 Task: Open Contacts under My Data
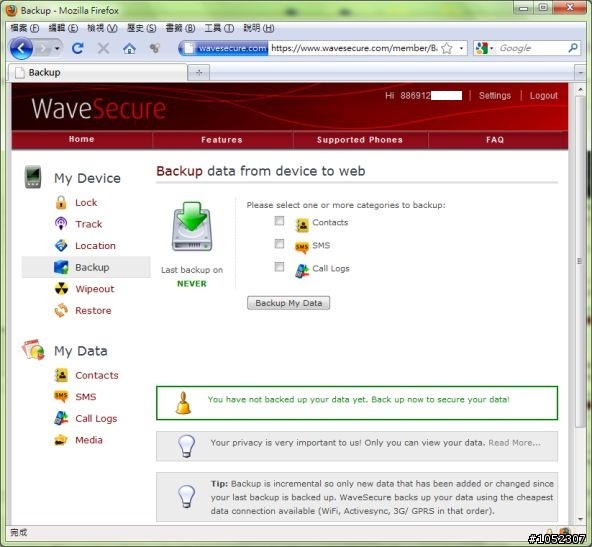[97, 375]
